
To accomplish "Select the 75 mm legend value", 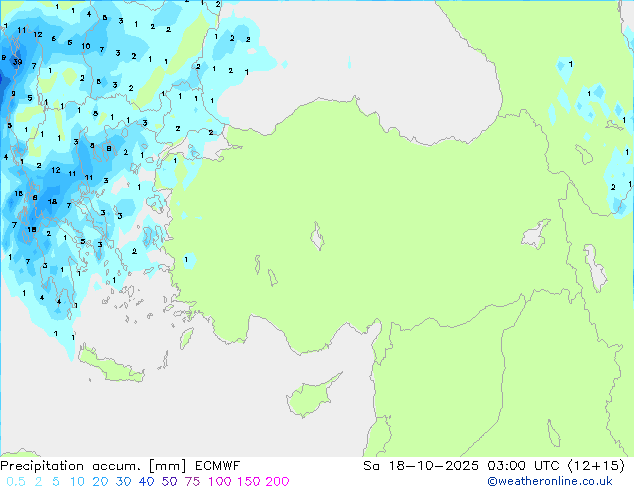I will click(x=192, y=482).
